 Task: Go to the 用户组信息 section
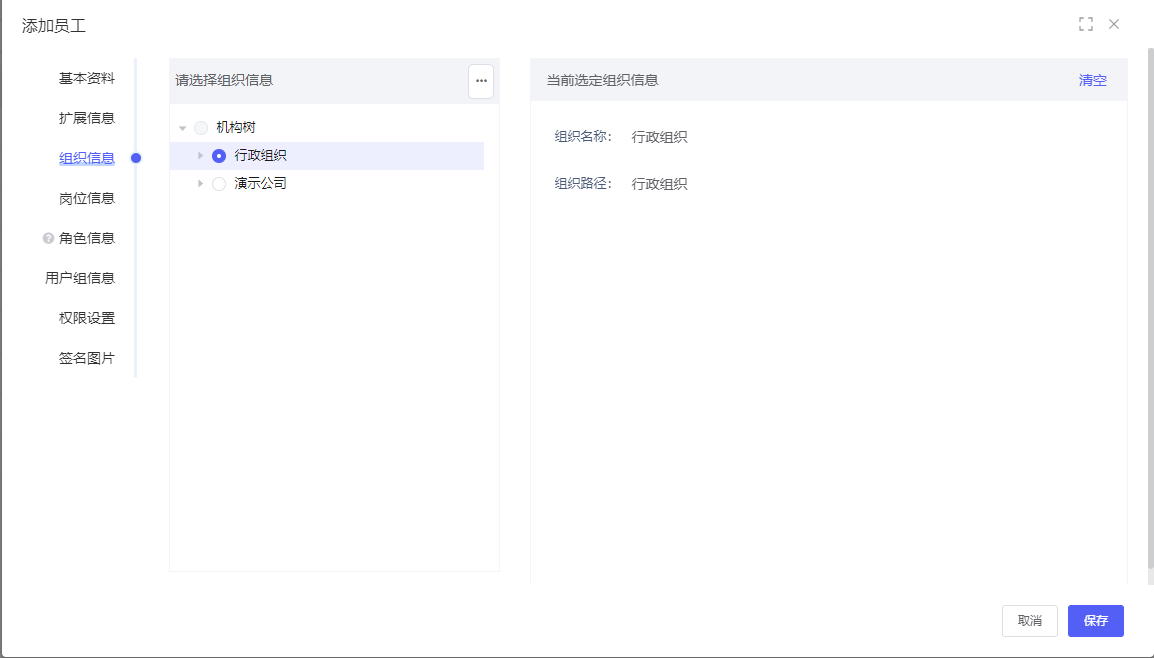point(80,278)
